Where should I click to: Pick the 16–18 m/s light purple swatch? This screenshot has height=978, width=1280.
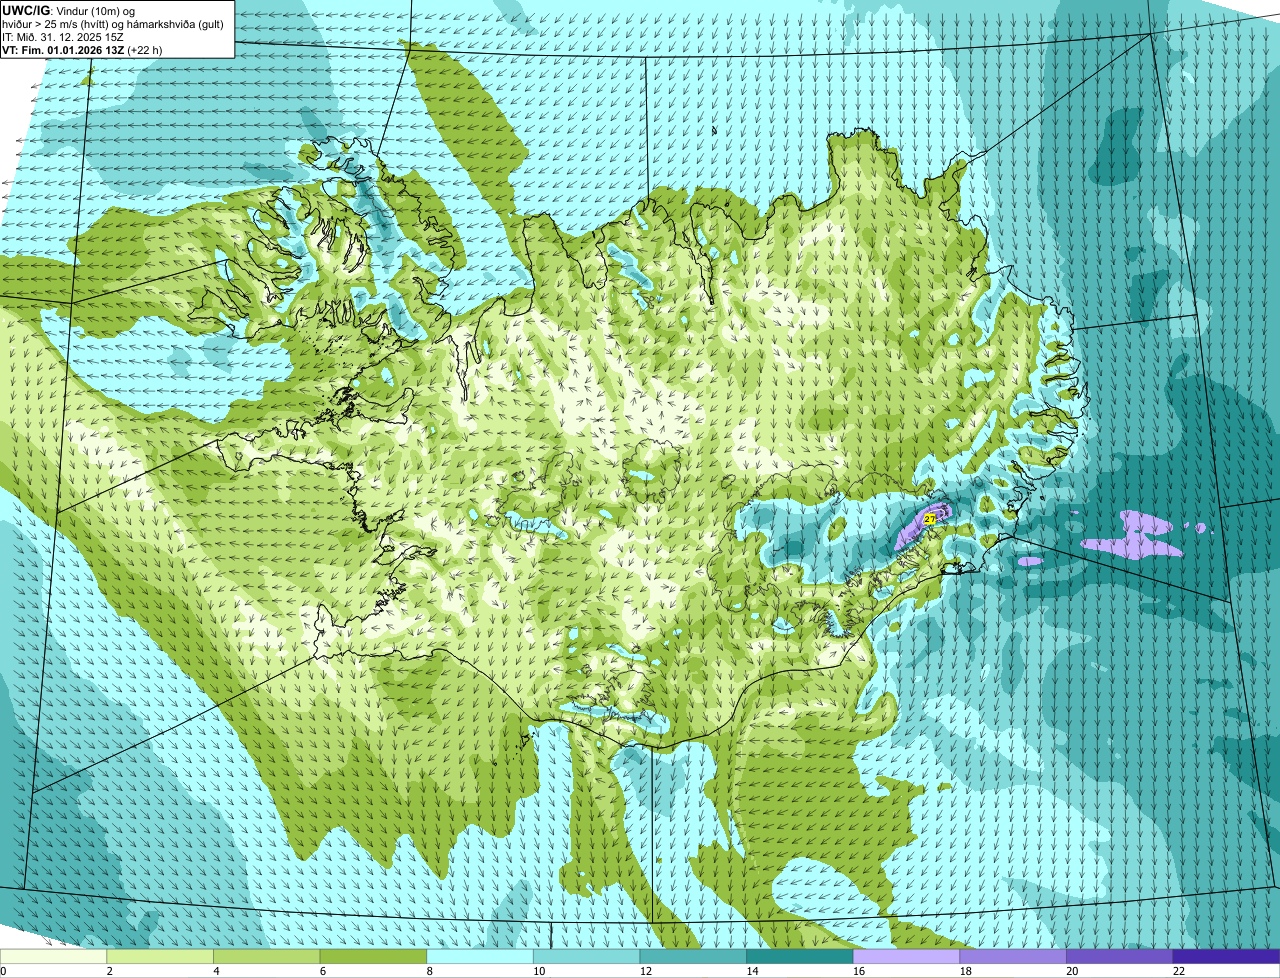click(x=906, y=956)
